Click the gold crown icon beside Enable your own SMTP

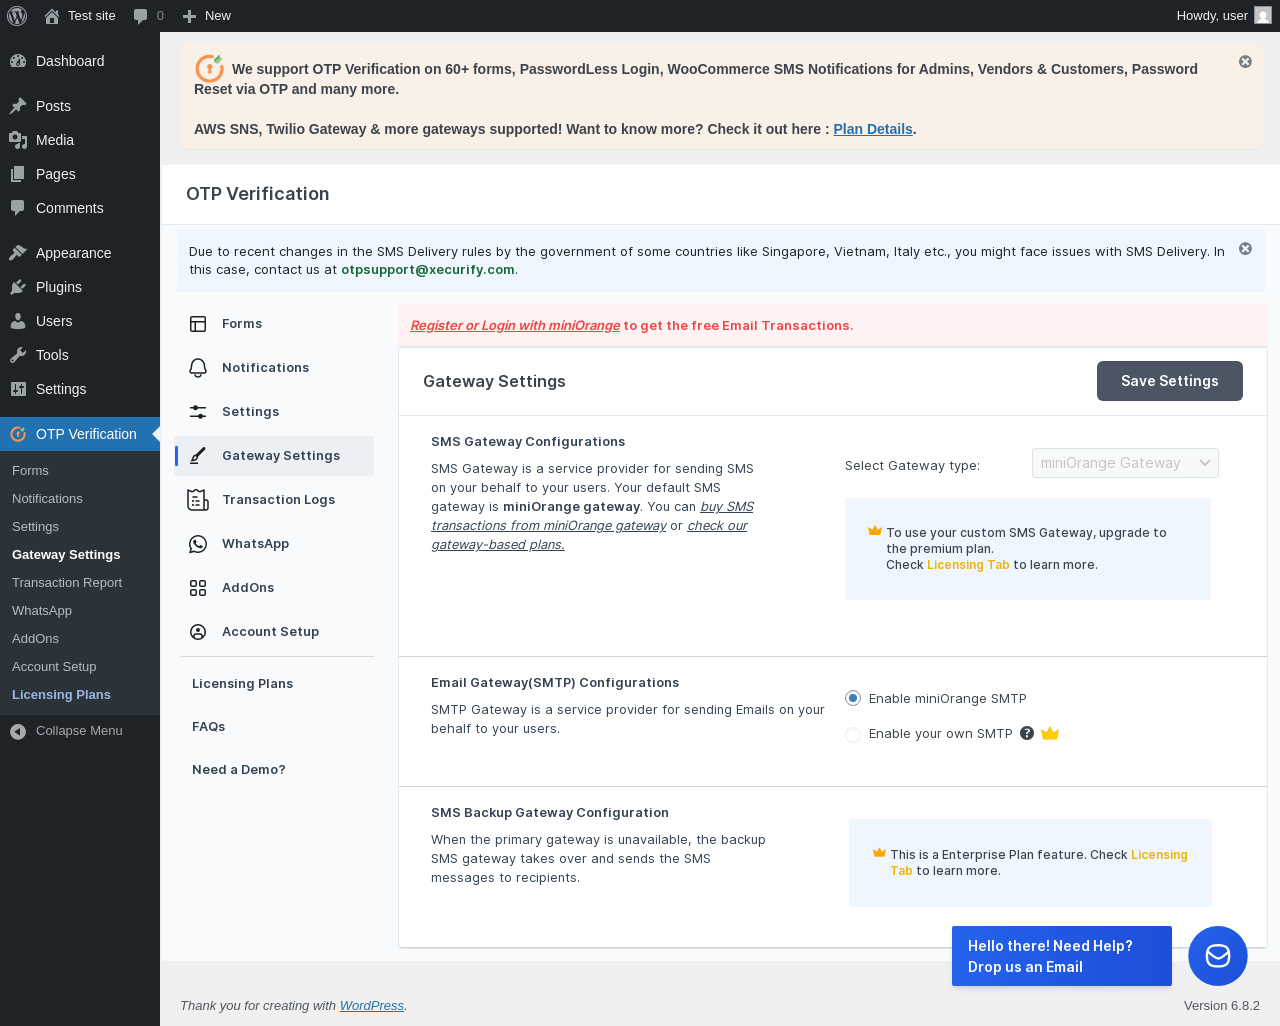click(x=1050, y=733)
